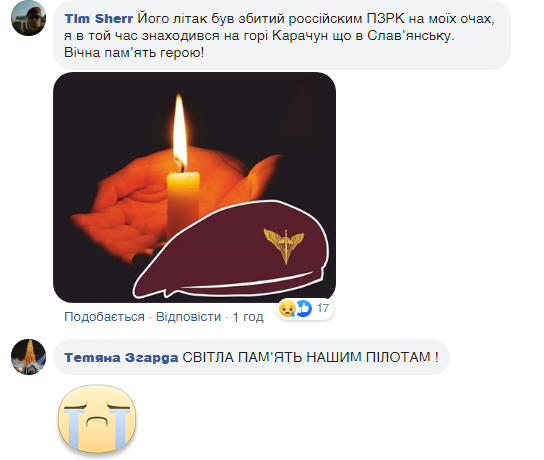
Task: Open the candle and beret image
Action: (x=194, y=187)
